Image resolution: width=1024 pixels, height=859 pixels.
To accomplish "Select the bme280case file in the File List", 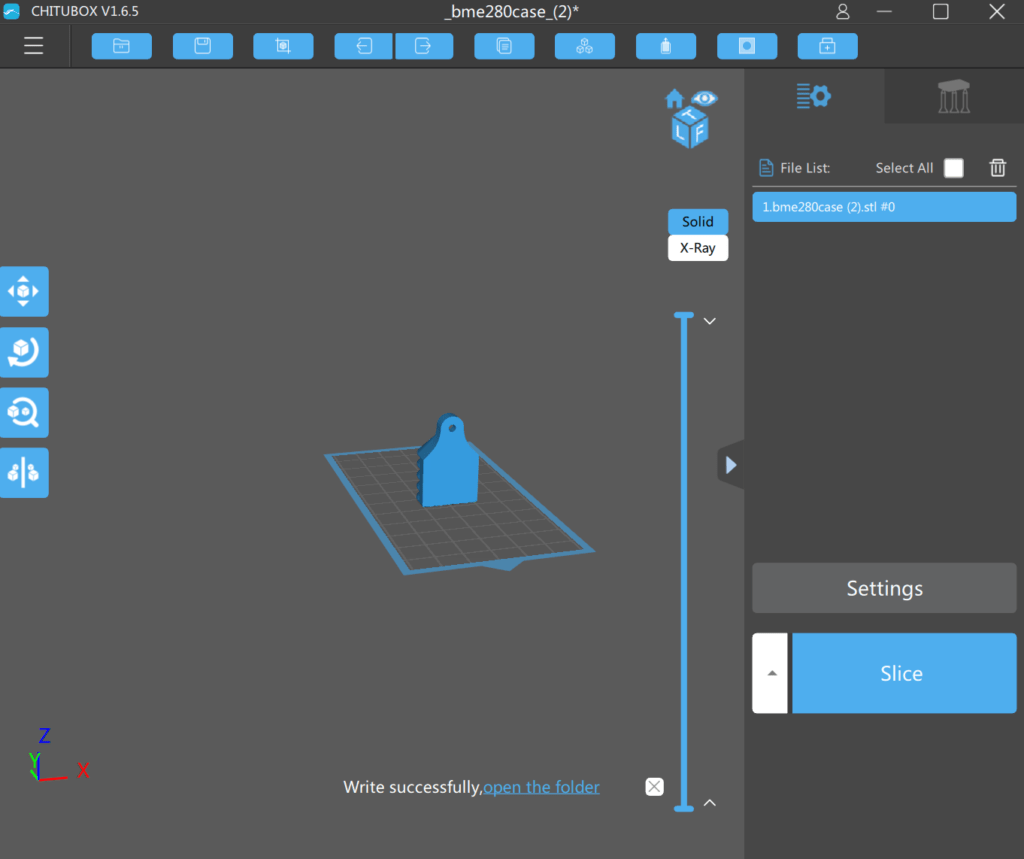I will pos(883,206).
